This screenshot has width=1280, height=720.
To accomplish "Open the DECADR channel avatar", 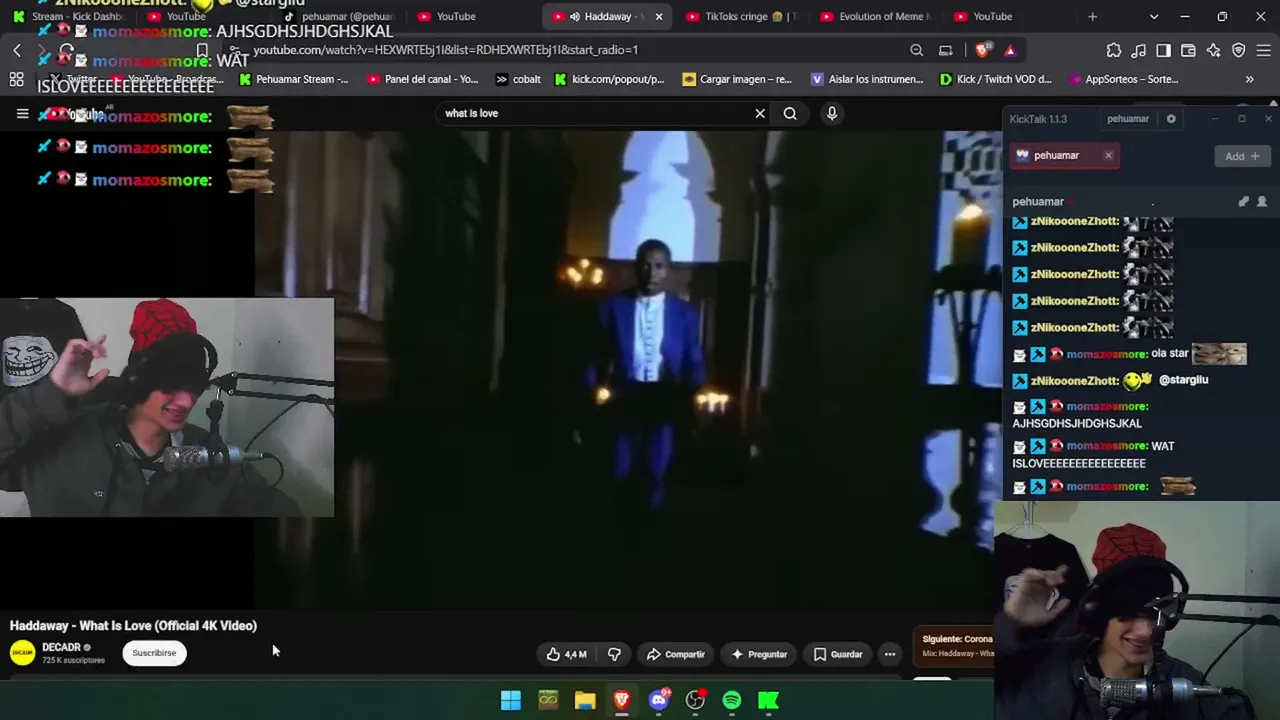I will point(22,653).
